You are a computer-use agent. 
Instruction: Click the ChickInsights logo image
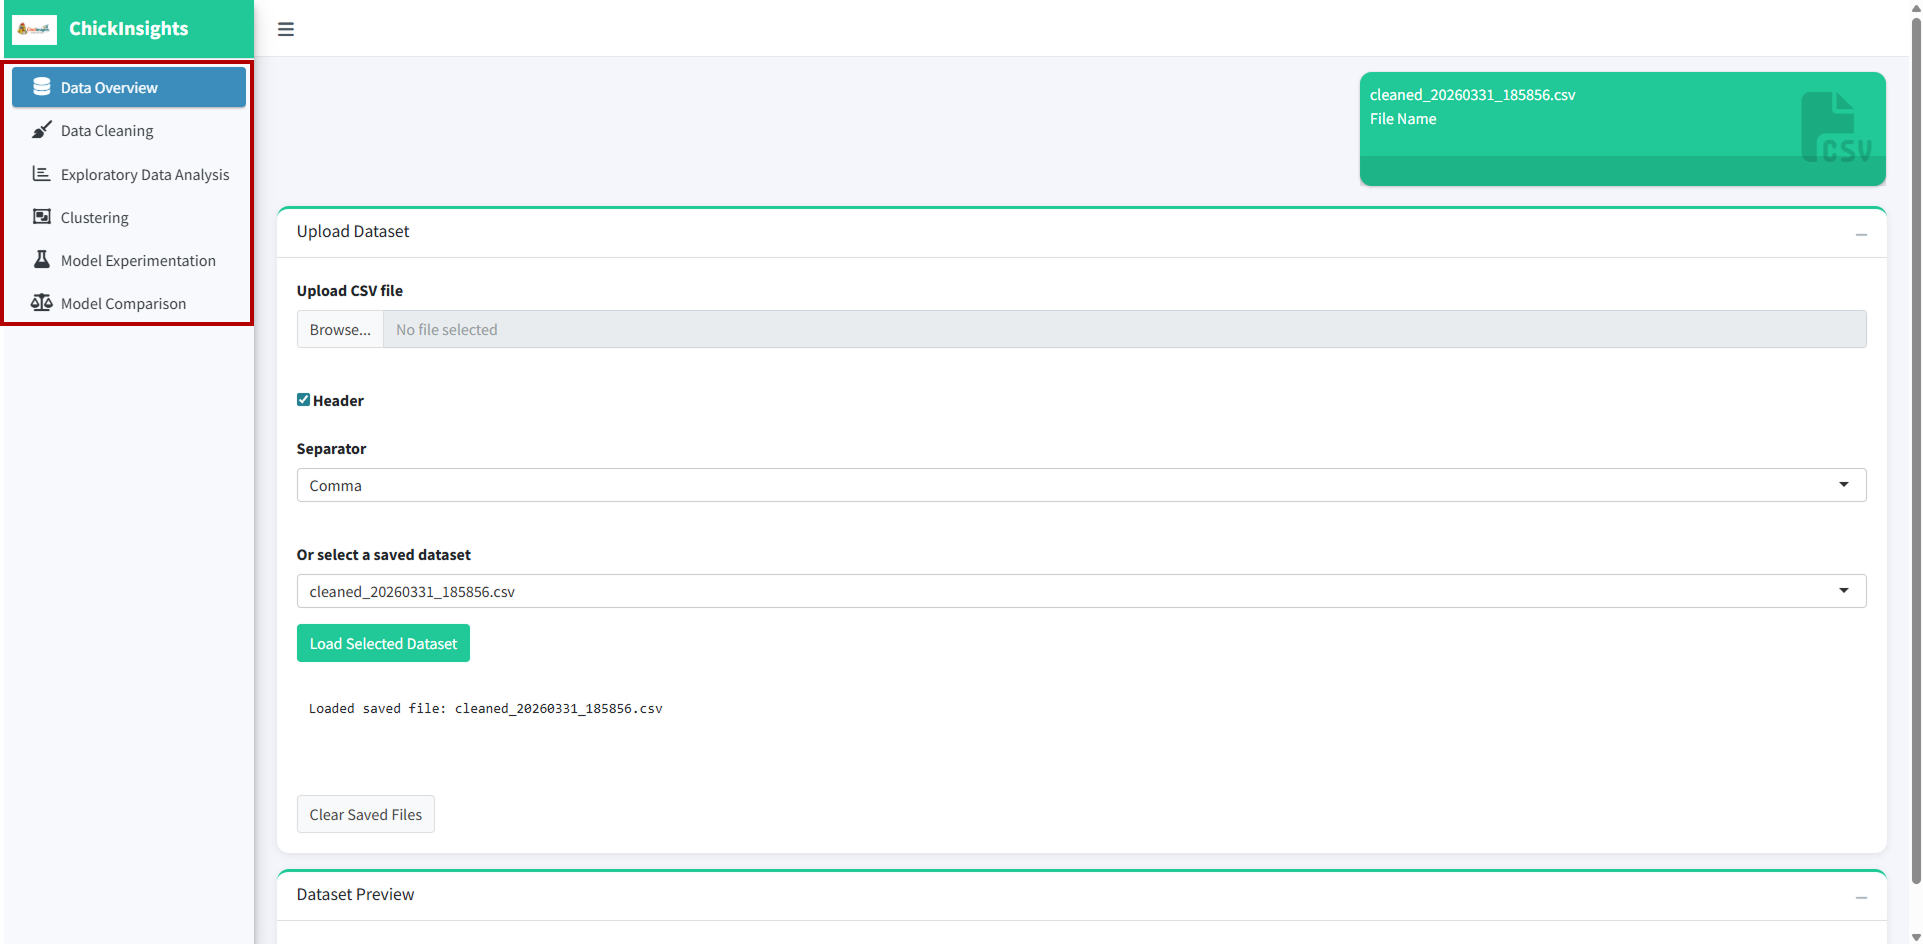point(35,29)
